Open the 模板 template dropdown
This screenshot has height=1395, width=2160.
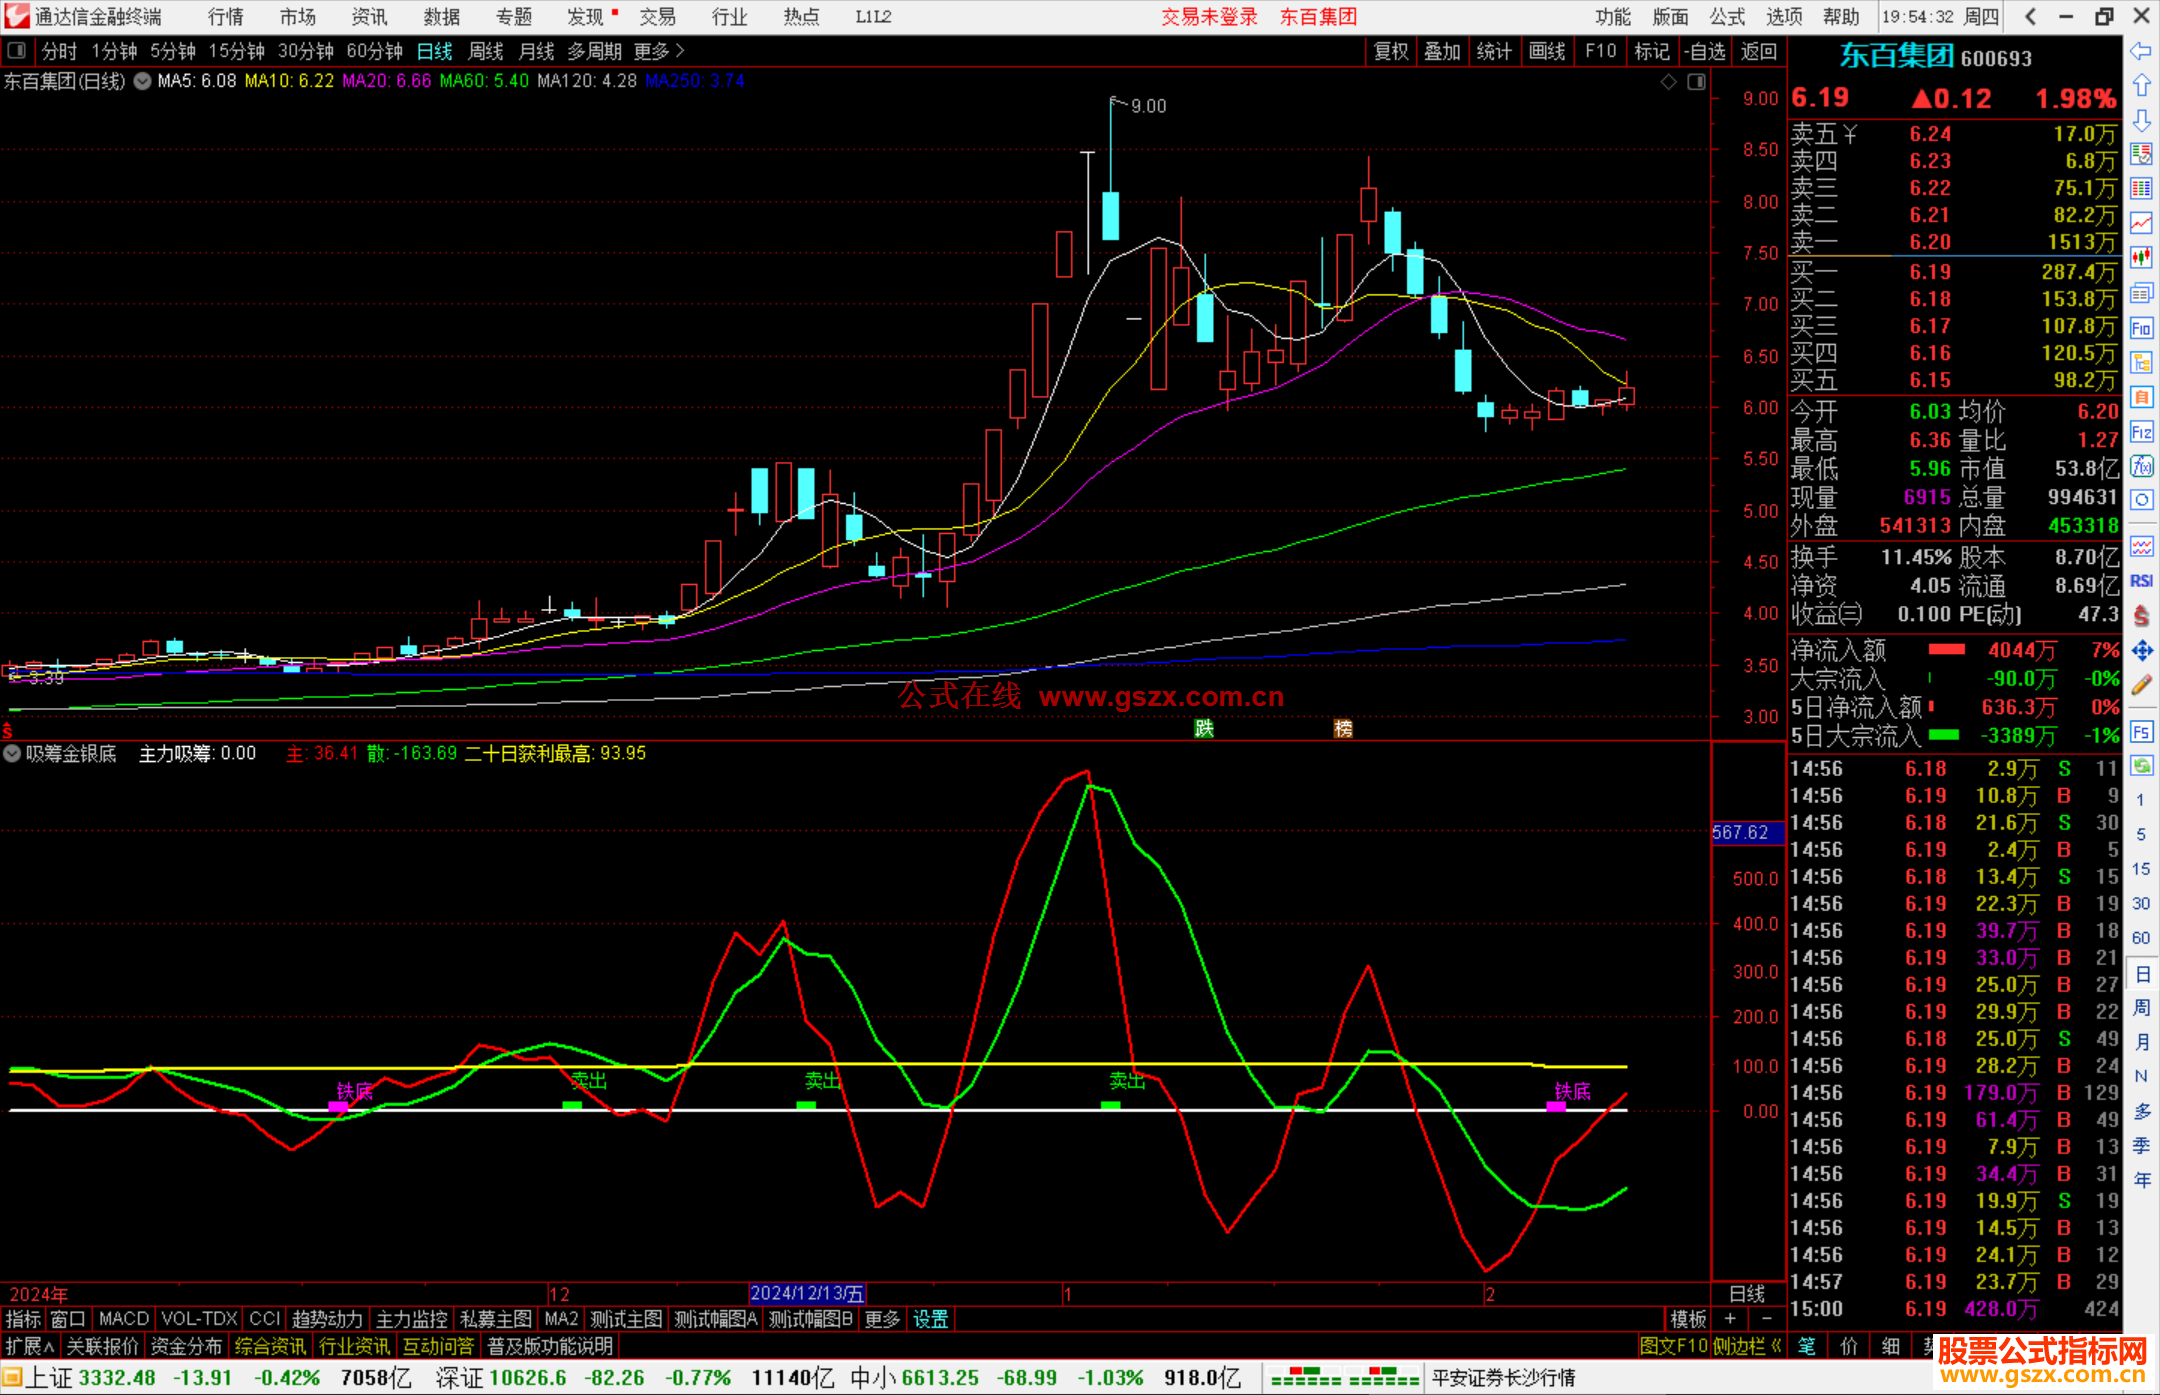[x=1688, y=1319]
